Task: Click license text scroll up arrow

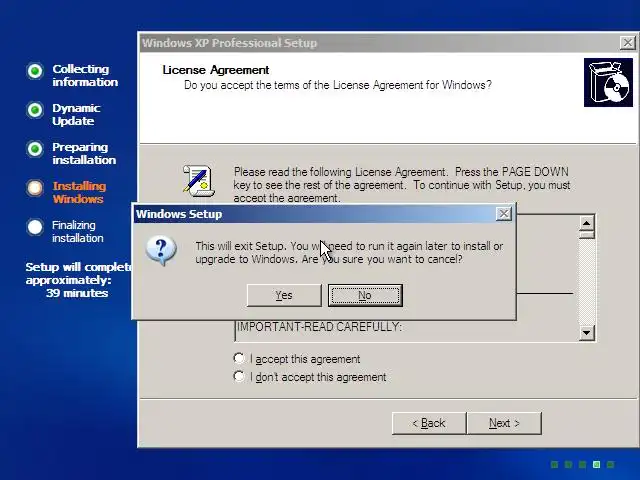Action: pyautogui.click(x=587, y=223)
